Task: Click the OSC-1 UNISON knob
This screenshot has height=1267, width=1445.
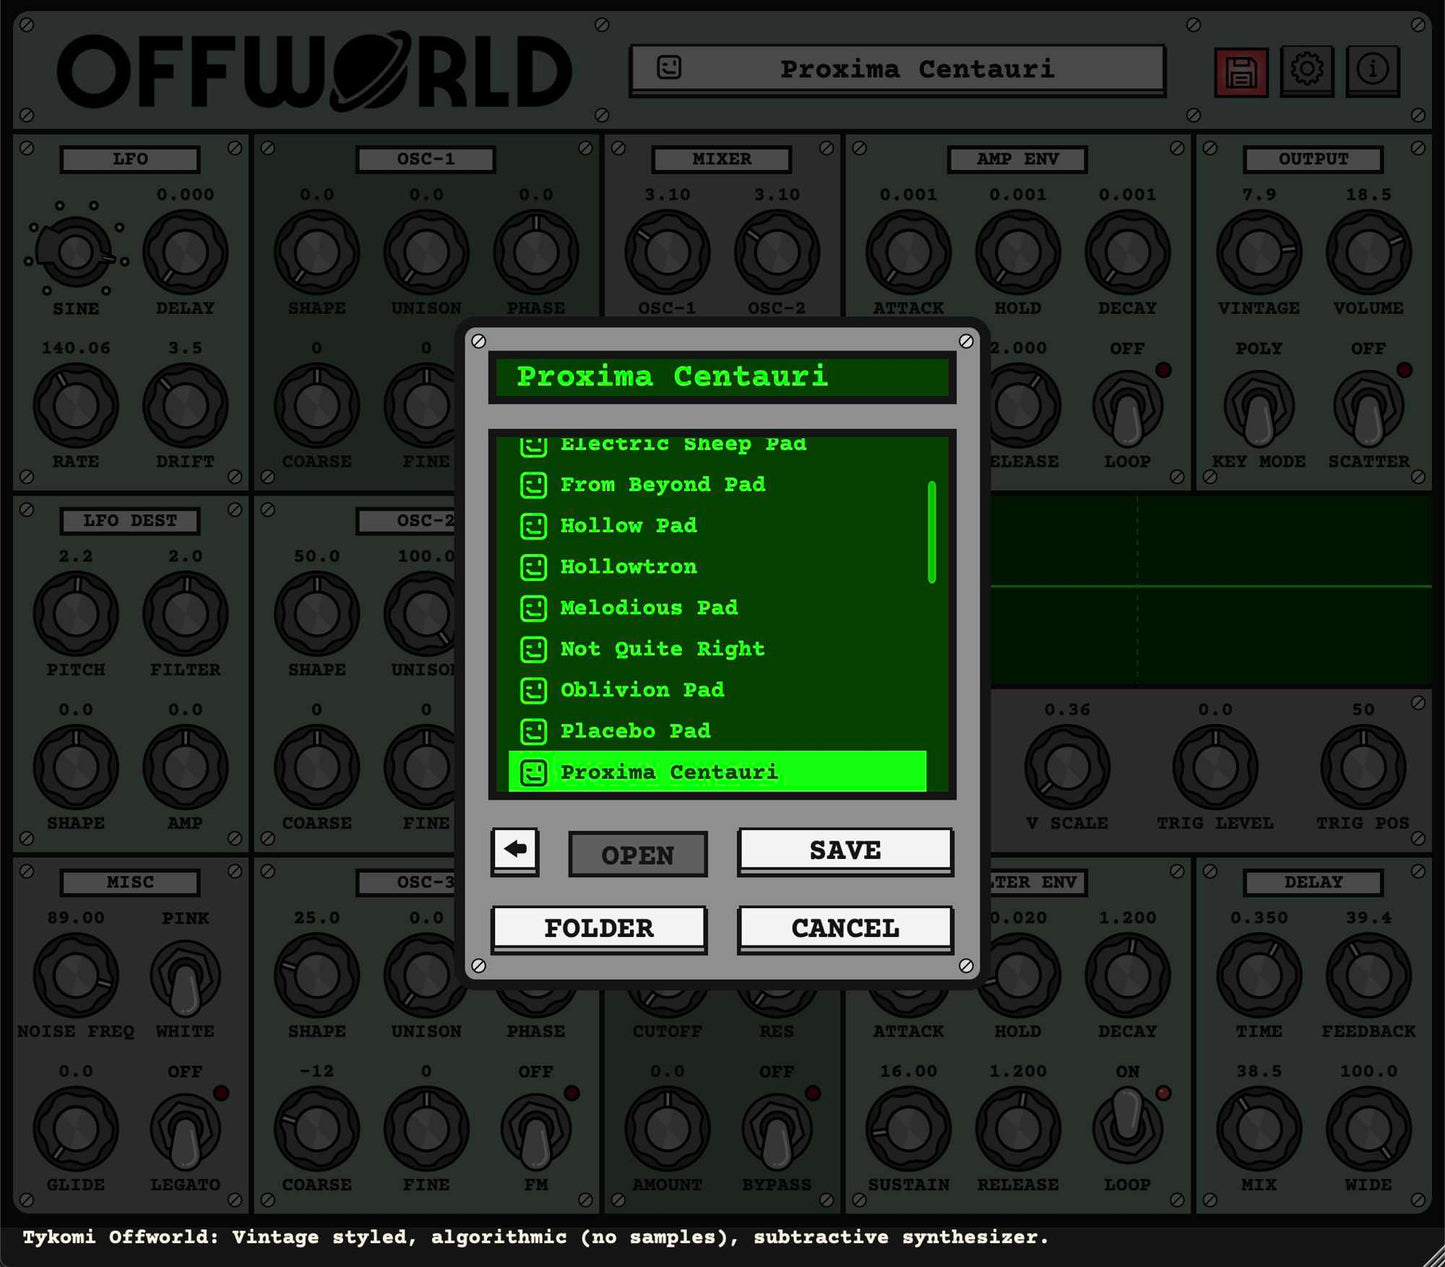Action: [426, 252]
